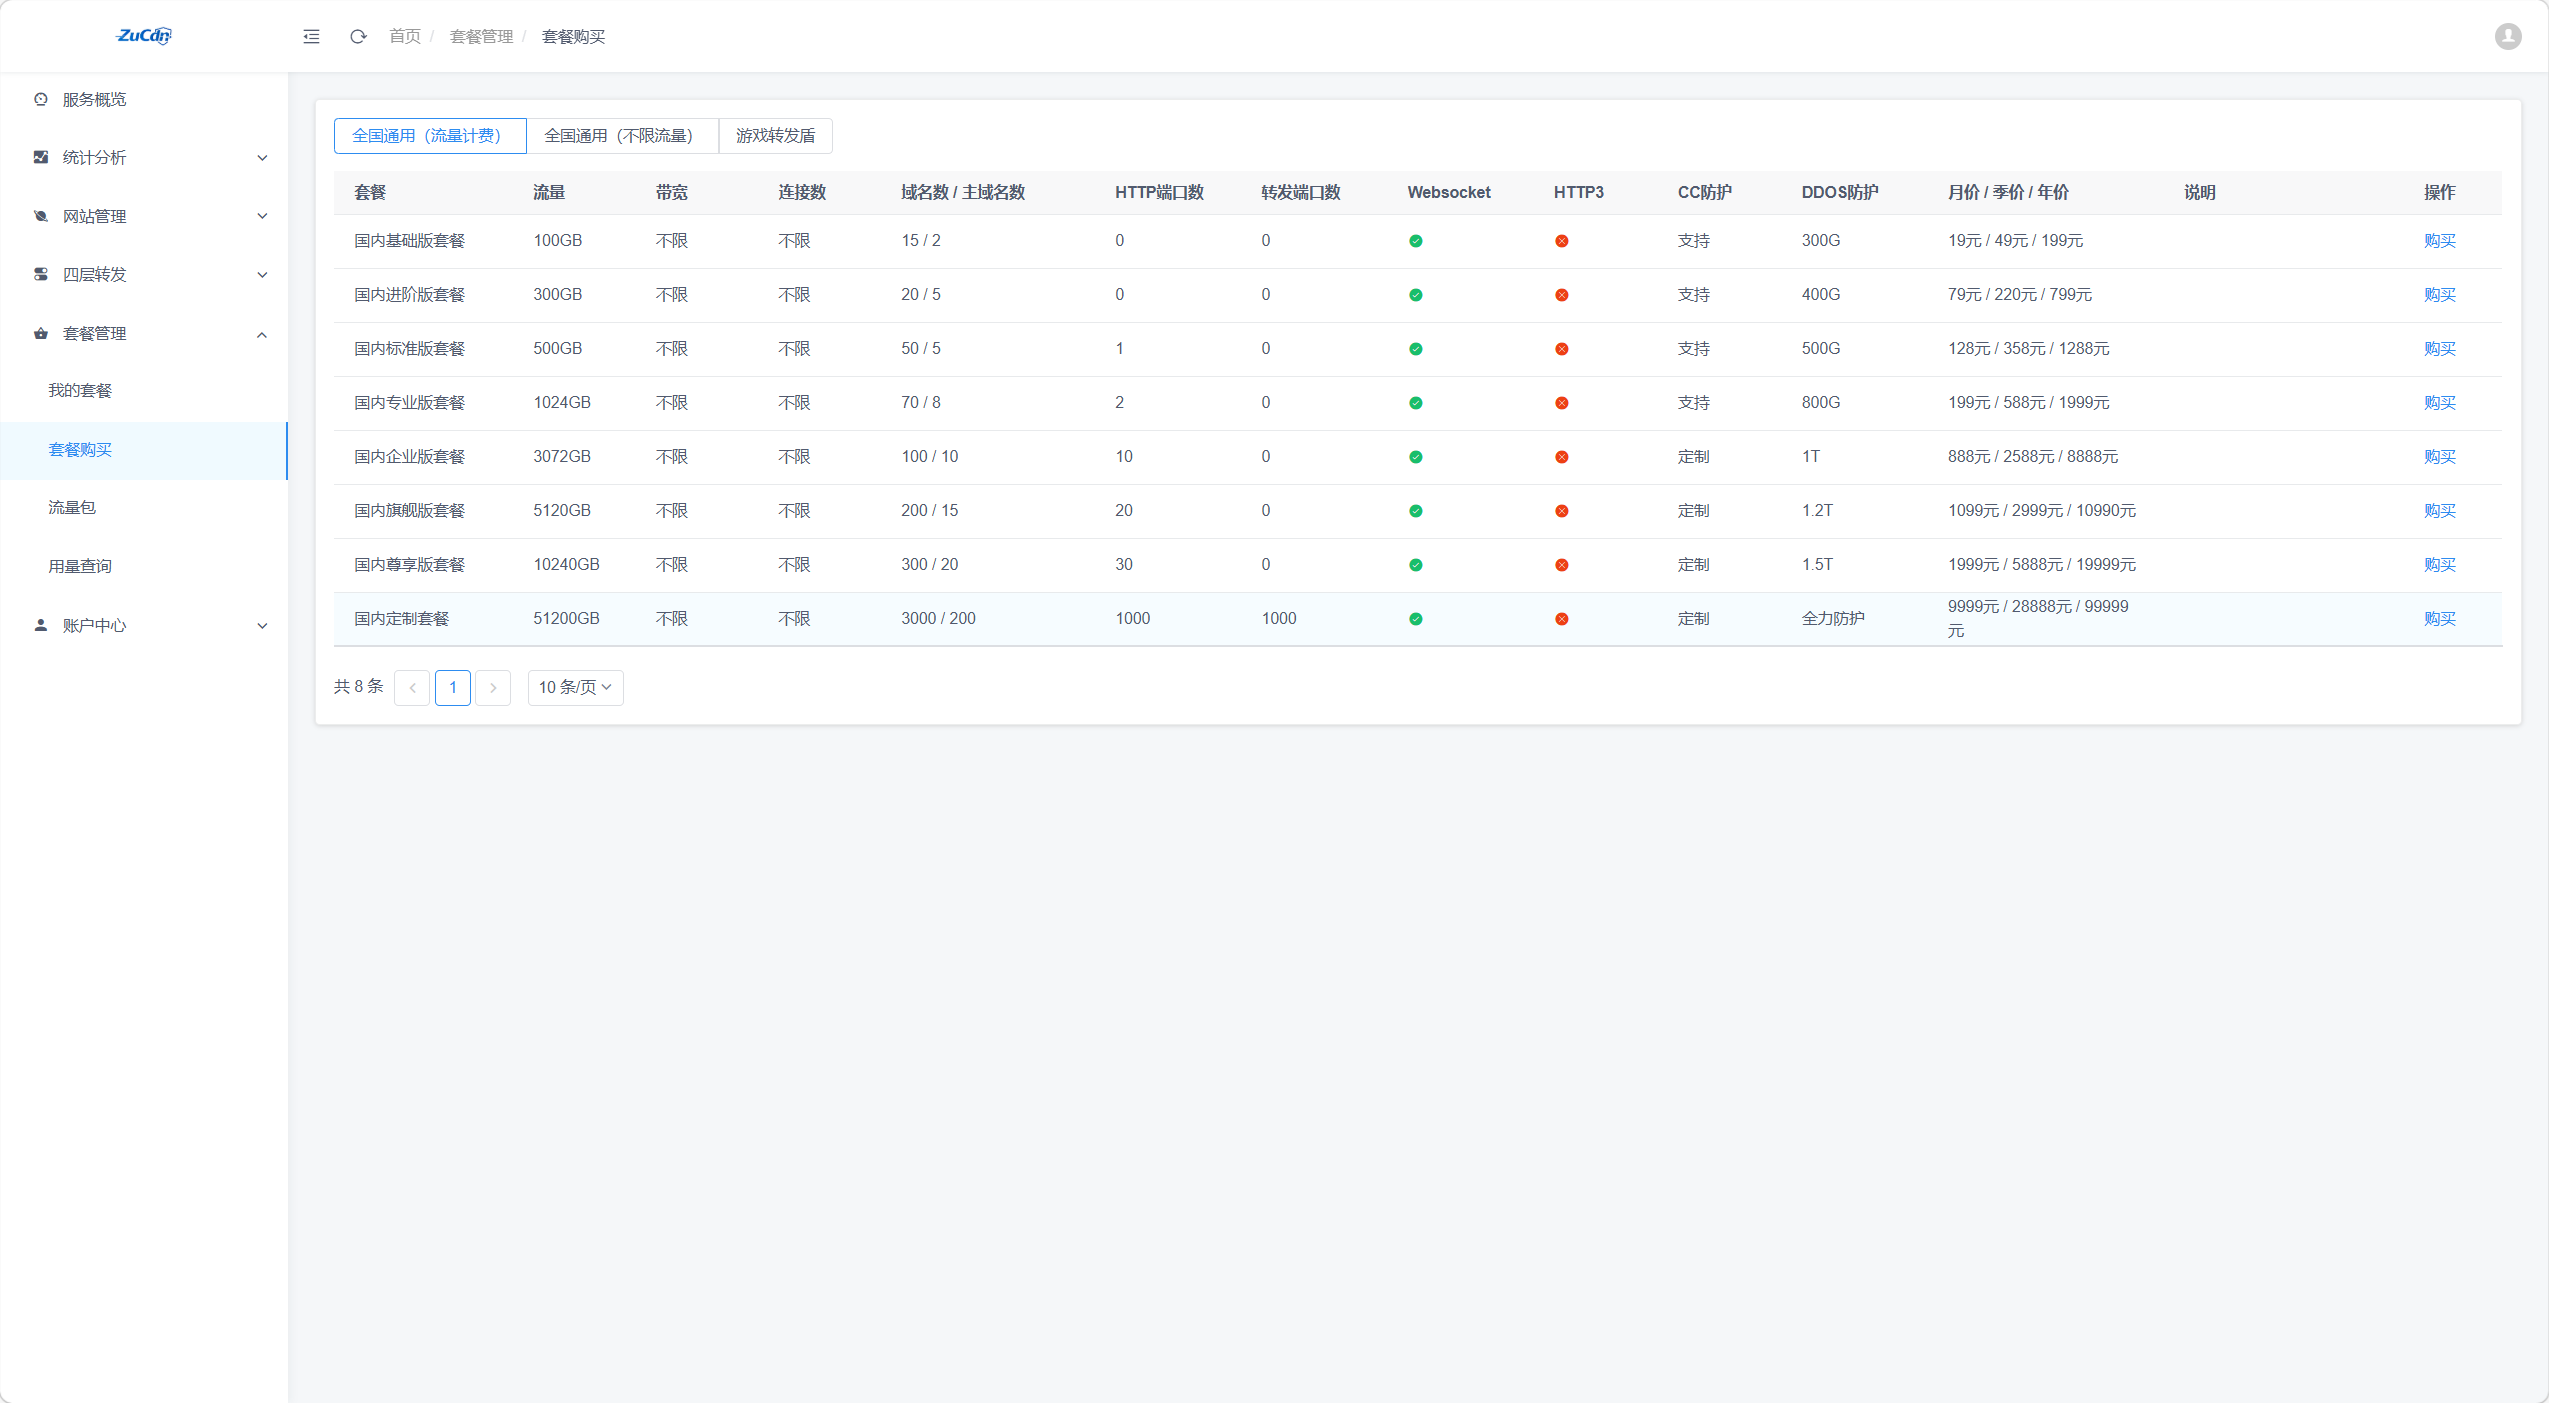Collapse the 套餐管理 menu chevron
The width and height of the screenshot is (2549, 1403).
[262, 334]
